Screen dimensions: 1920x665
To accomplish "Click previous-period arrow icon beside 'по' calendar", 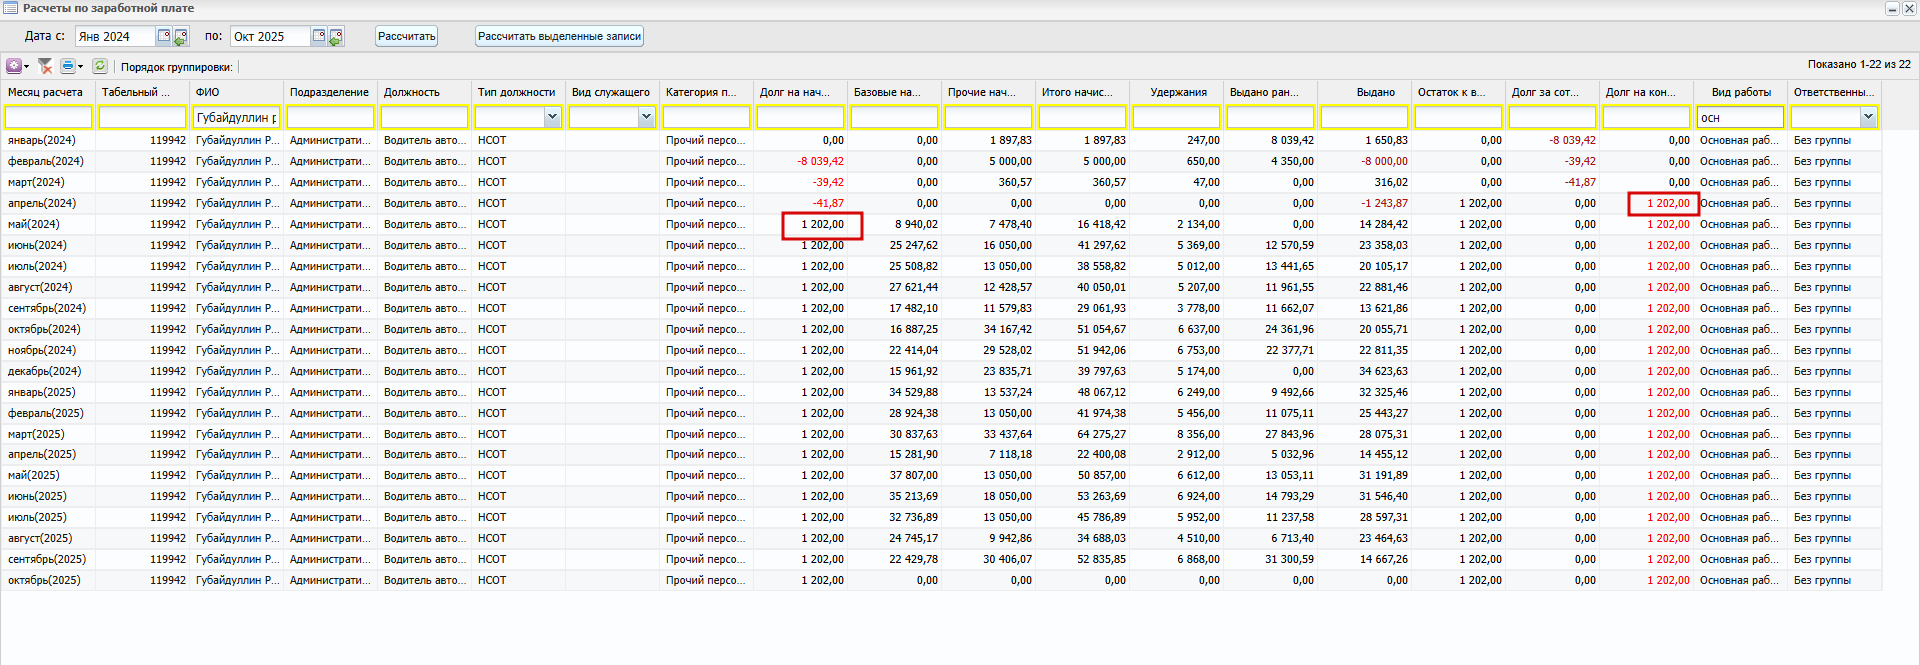I will pos(336,37).
